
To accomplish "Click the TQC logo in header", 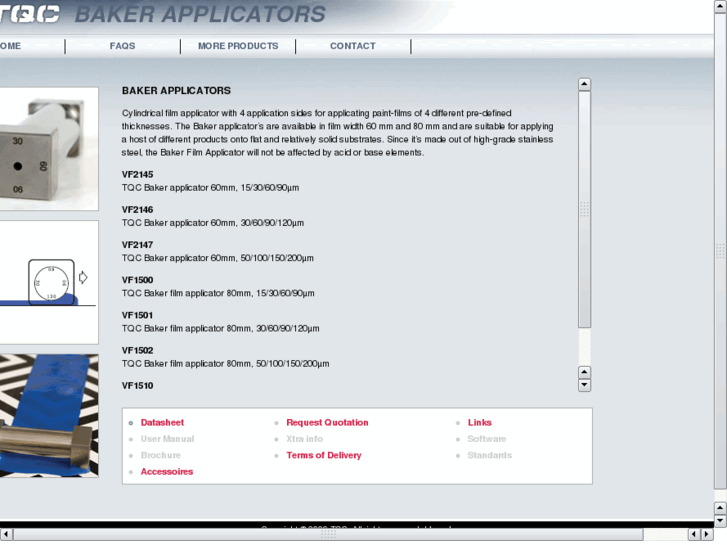I will (x=30, y=14).
